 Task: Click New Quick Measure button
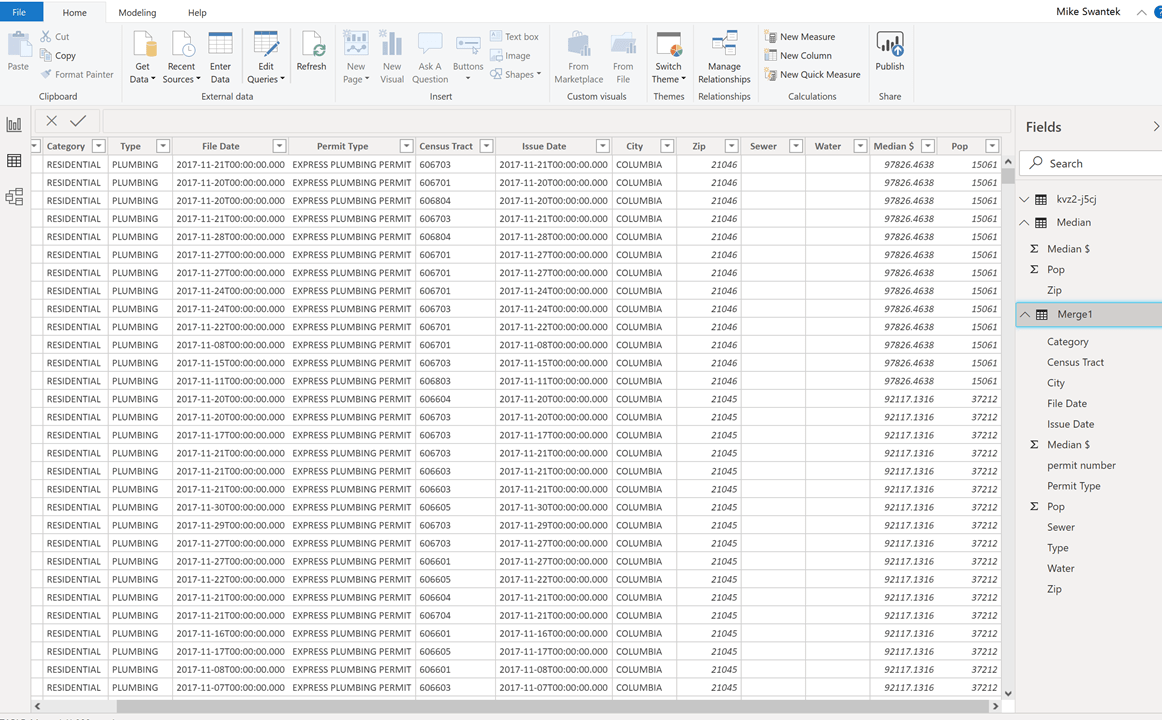812,75
